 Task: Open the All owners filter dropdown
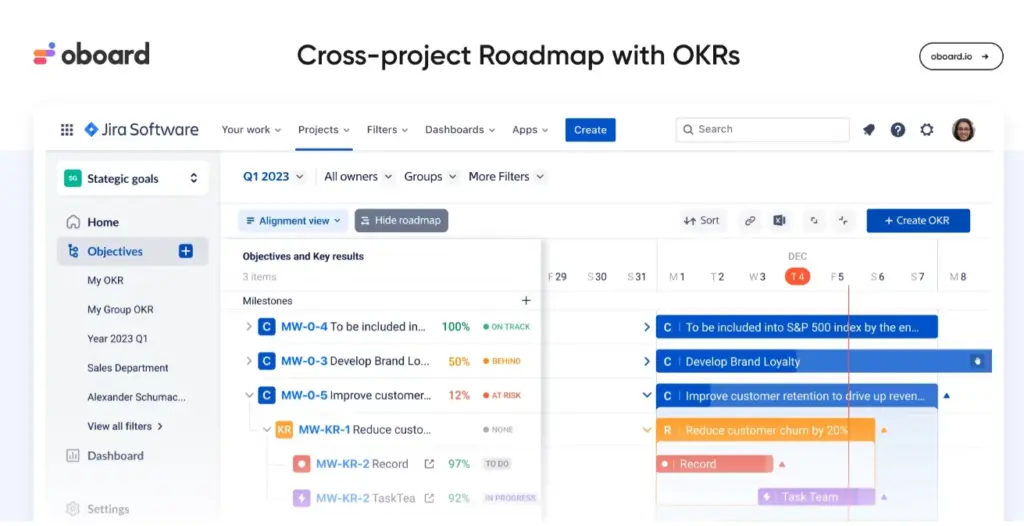[x=359, y=176]
